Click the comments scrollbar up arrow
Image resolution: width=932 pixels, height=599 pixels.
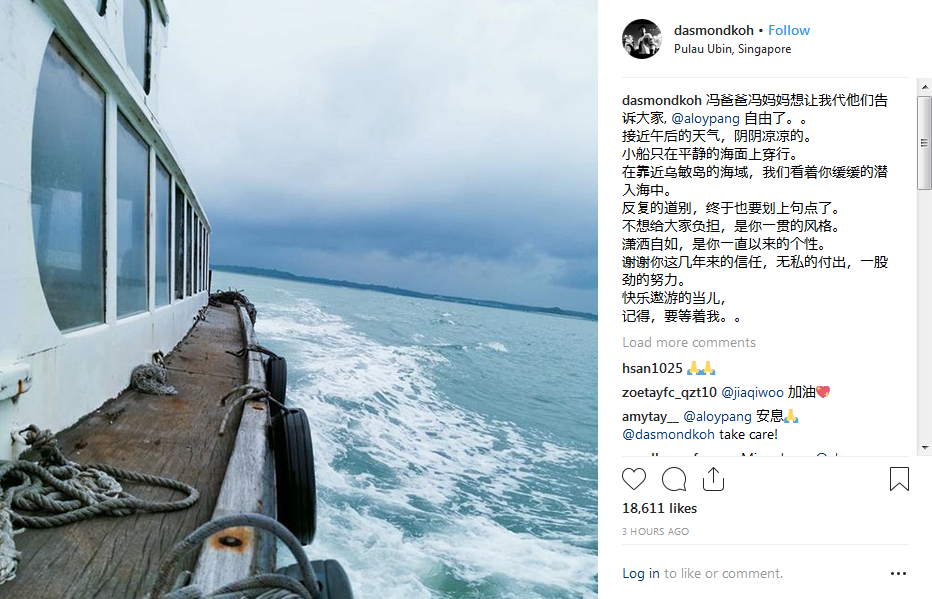(924, 87)
